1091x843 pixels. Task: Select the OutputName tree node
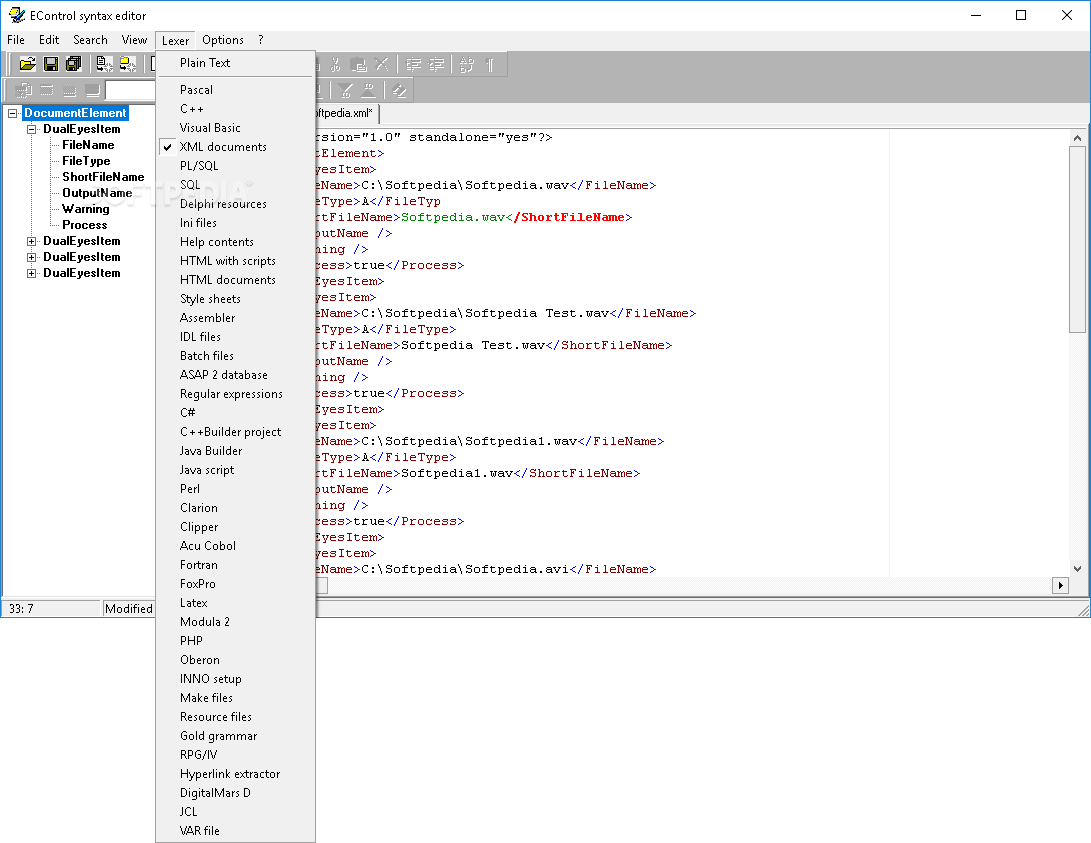(97, 193)
